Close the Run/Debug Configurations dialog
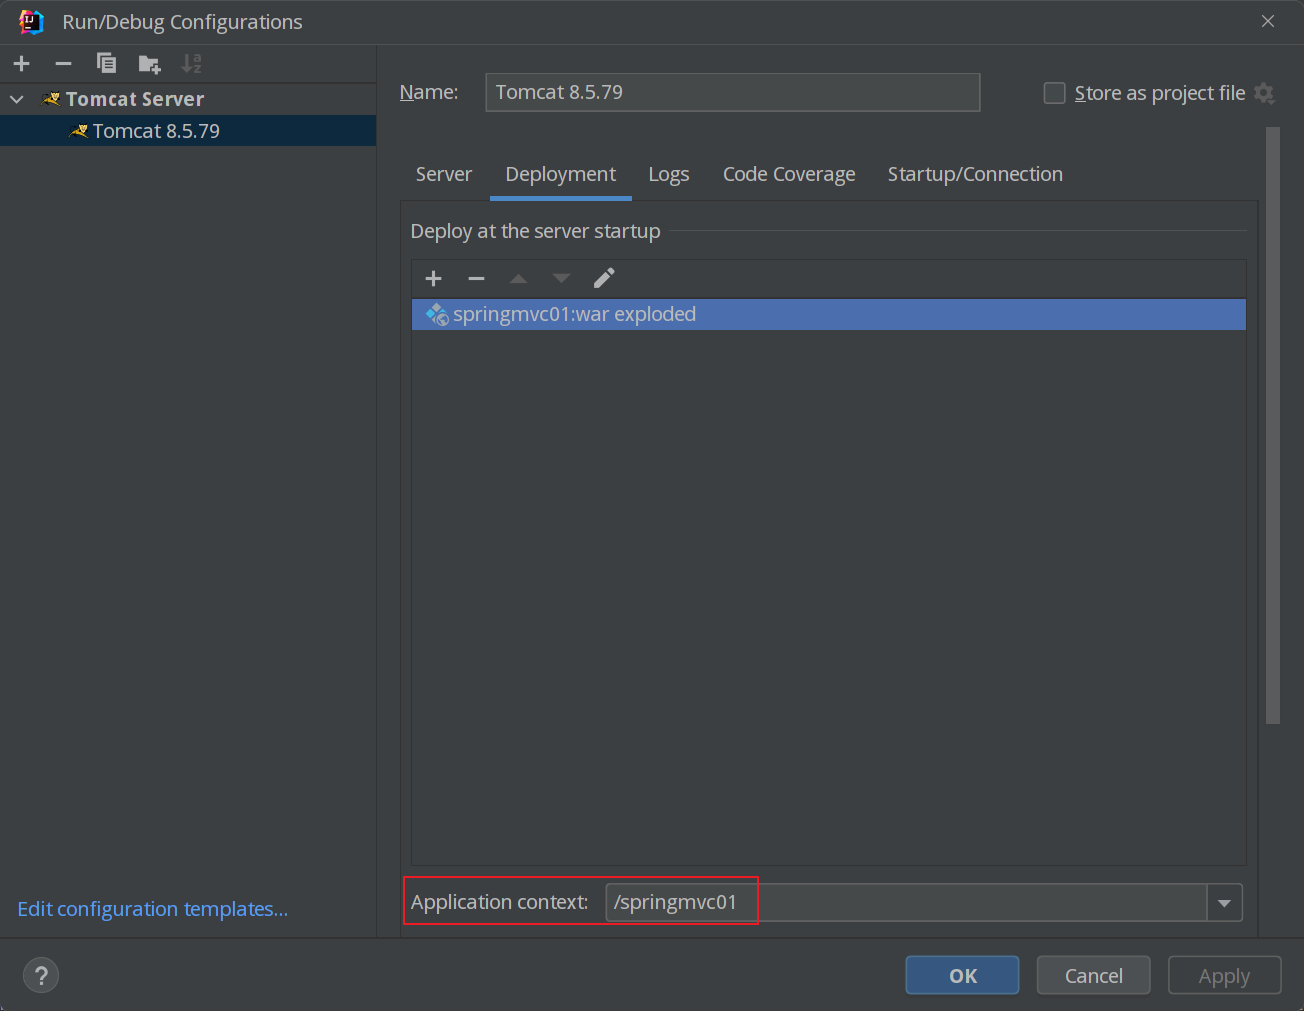The width and height of the screenshot is (1304, 1011). point(1268,21)
